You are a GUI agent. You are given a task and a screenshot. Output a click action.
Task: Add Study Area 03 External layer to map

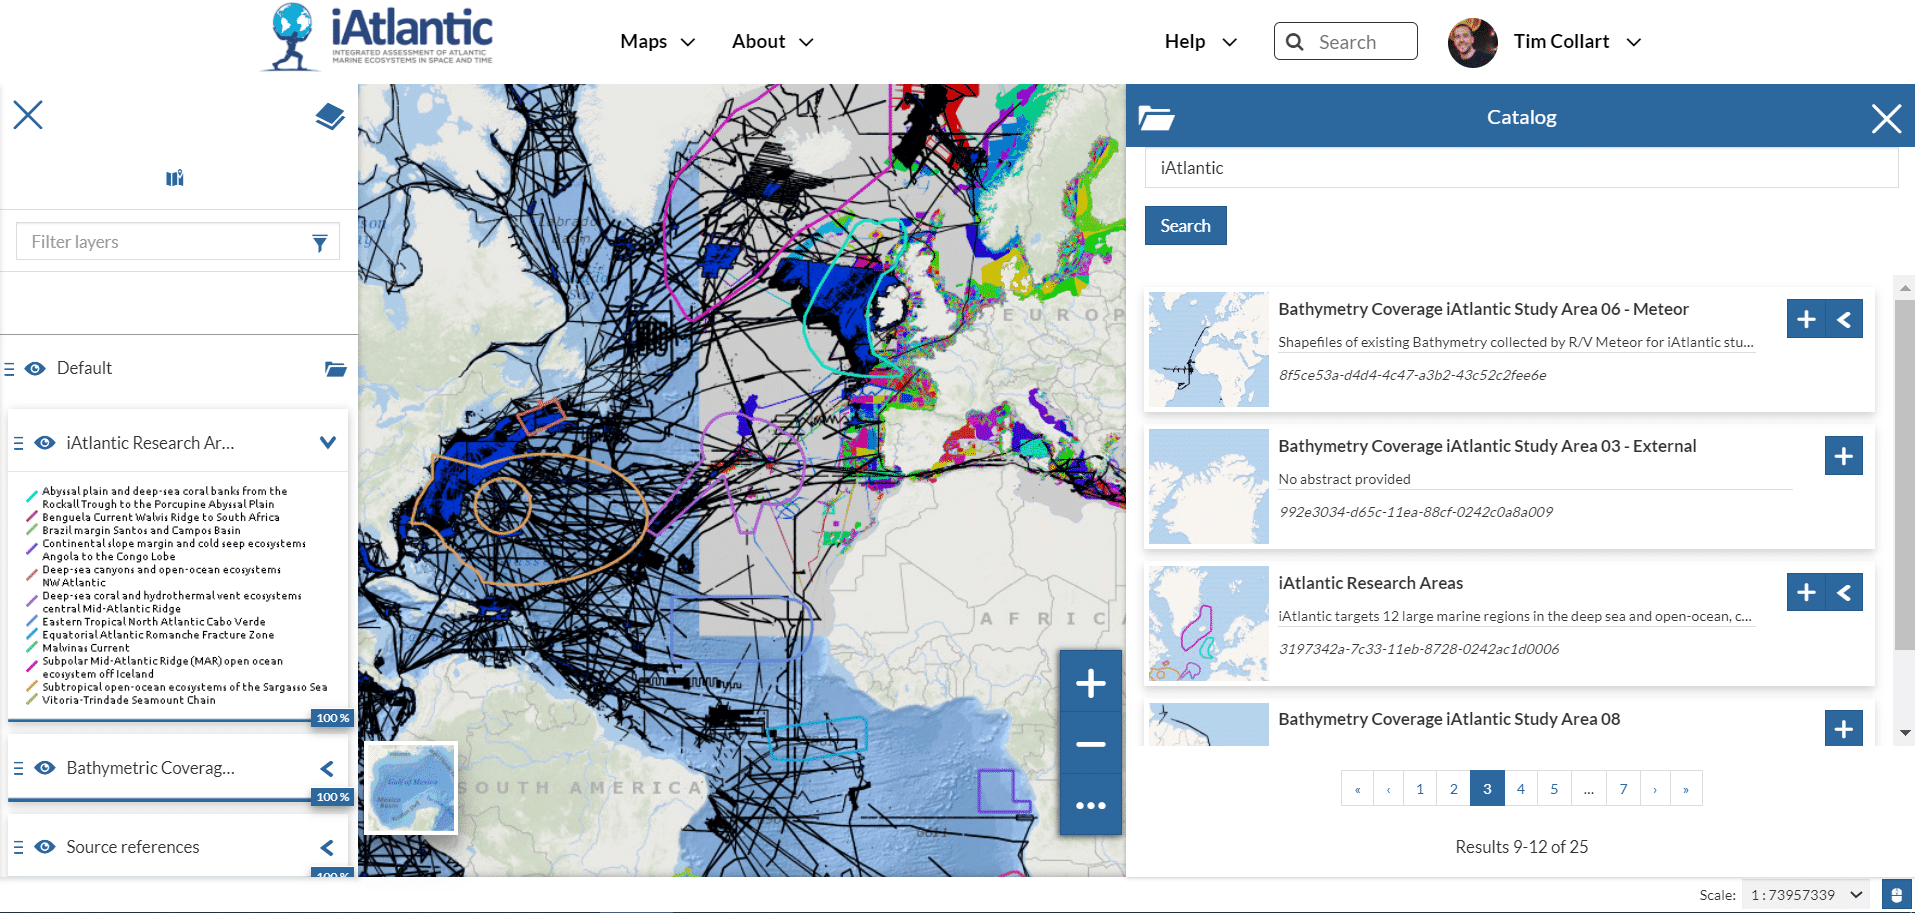click(1844, 456)
